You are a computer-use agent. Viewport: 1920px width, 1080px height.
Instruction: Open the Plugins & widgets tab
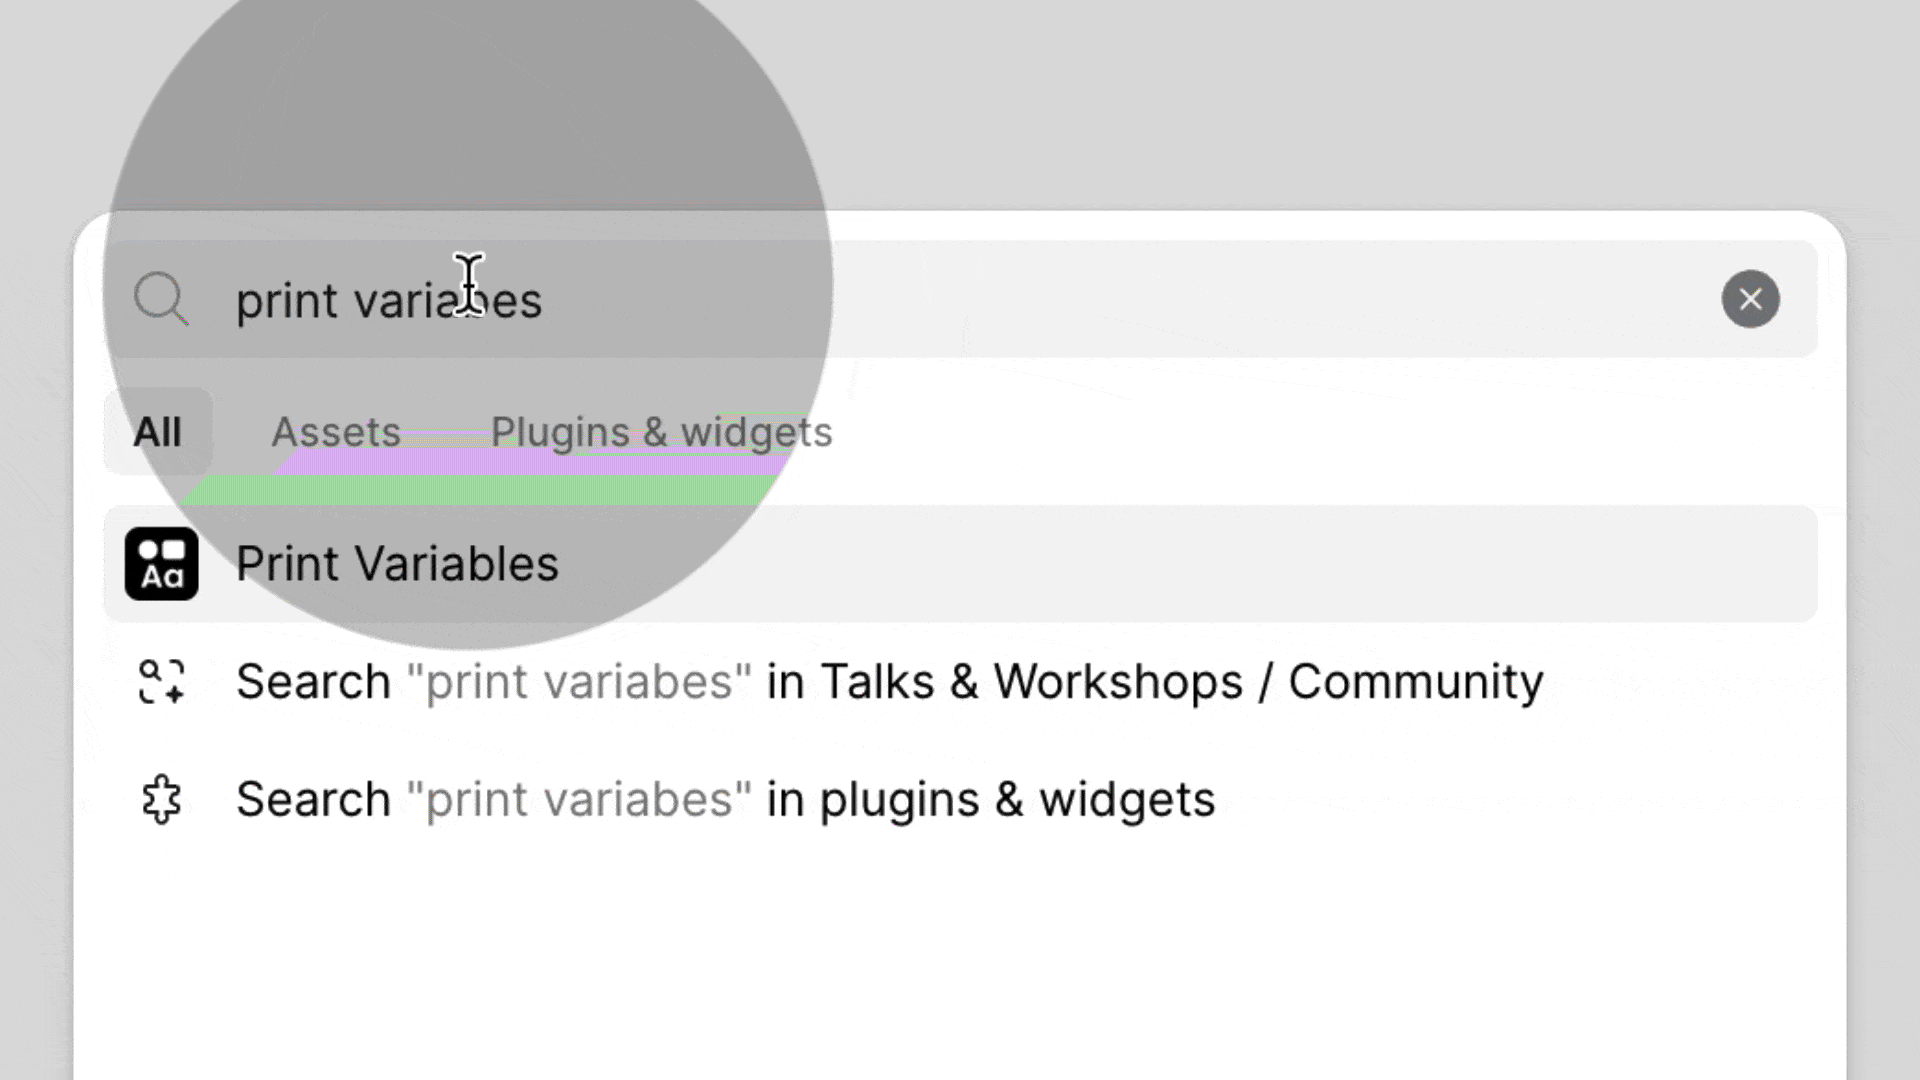coord(661,432)
